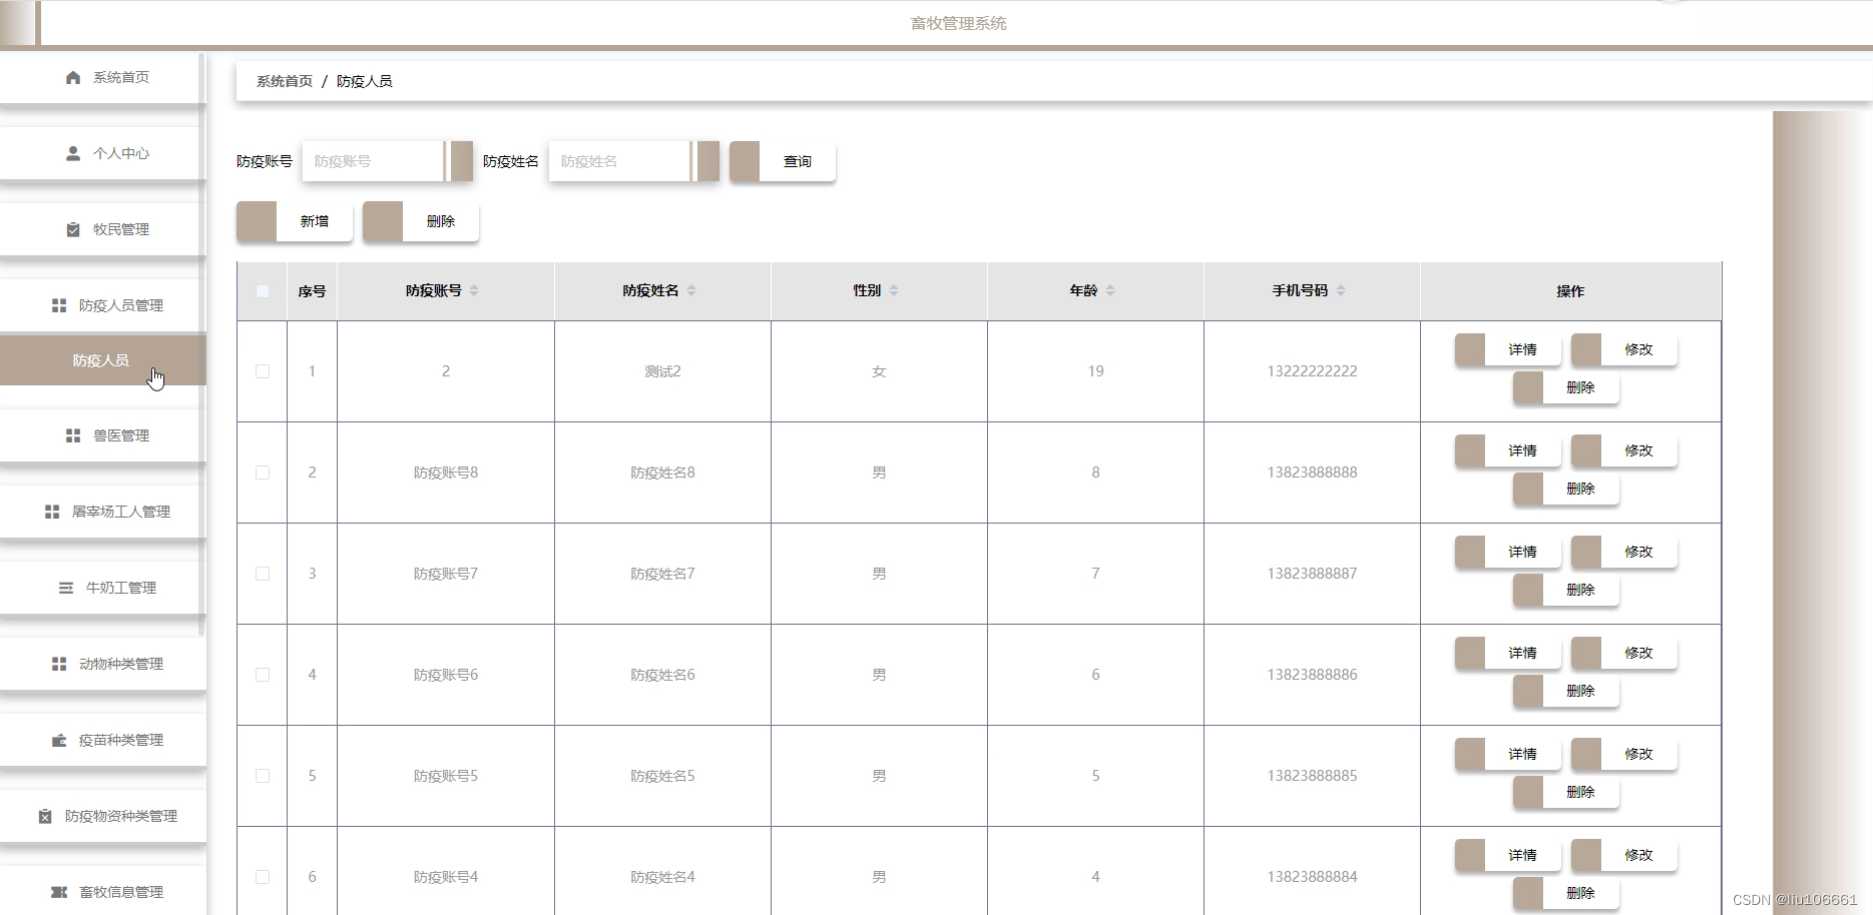
Task: Select the 防疫人员 submenu item
Action: coord(101,360)
